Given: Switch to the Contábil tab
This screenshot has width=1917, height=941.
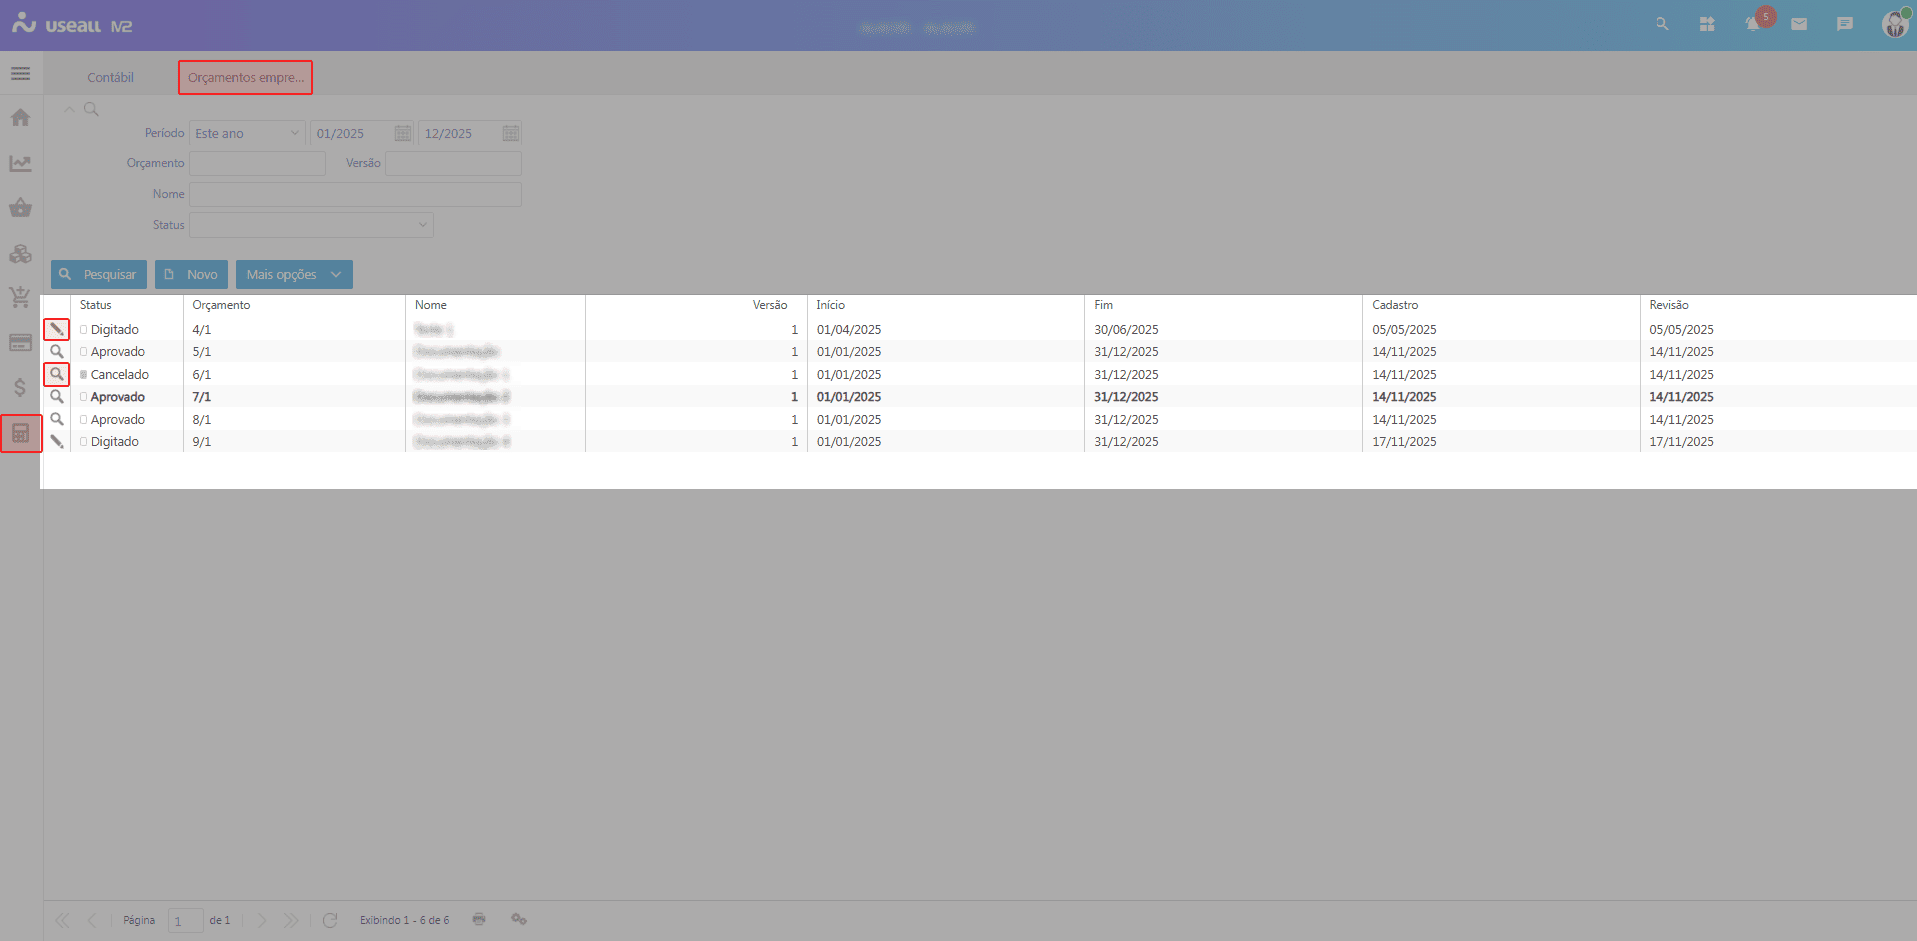Looking at the screenshot, I should point(110,77).
